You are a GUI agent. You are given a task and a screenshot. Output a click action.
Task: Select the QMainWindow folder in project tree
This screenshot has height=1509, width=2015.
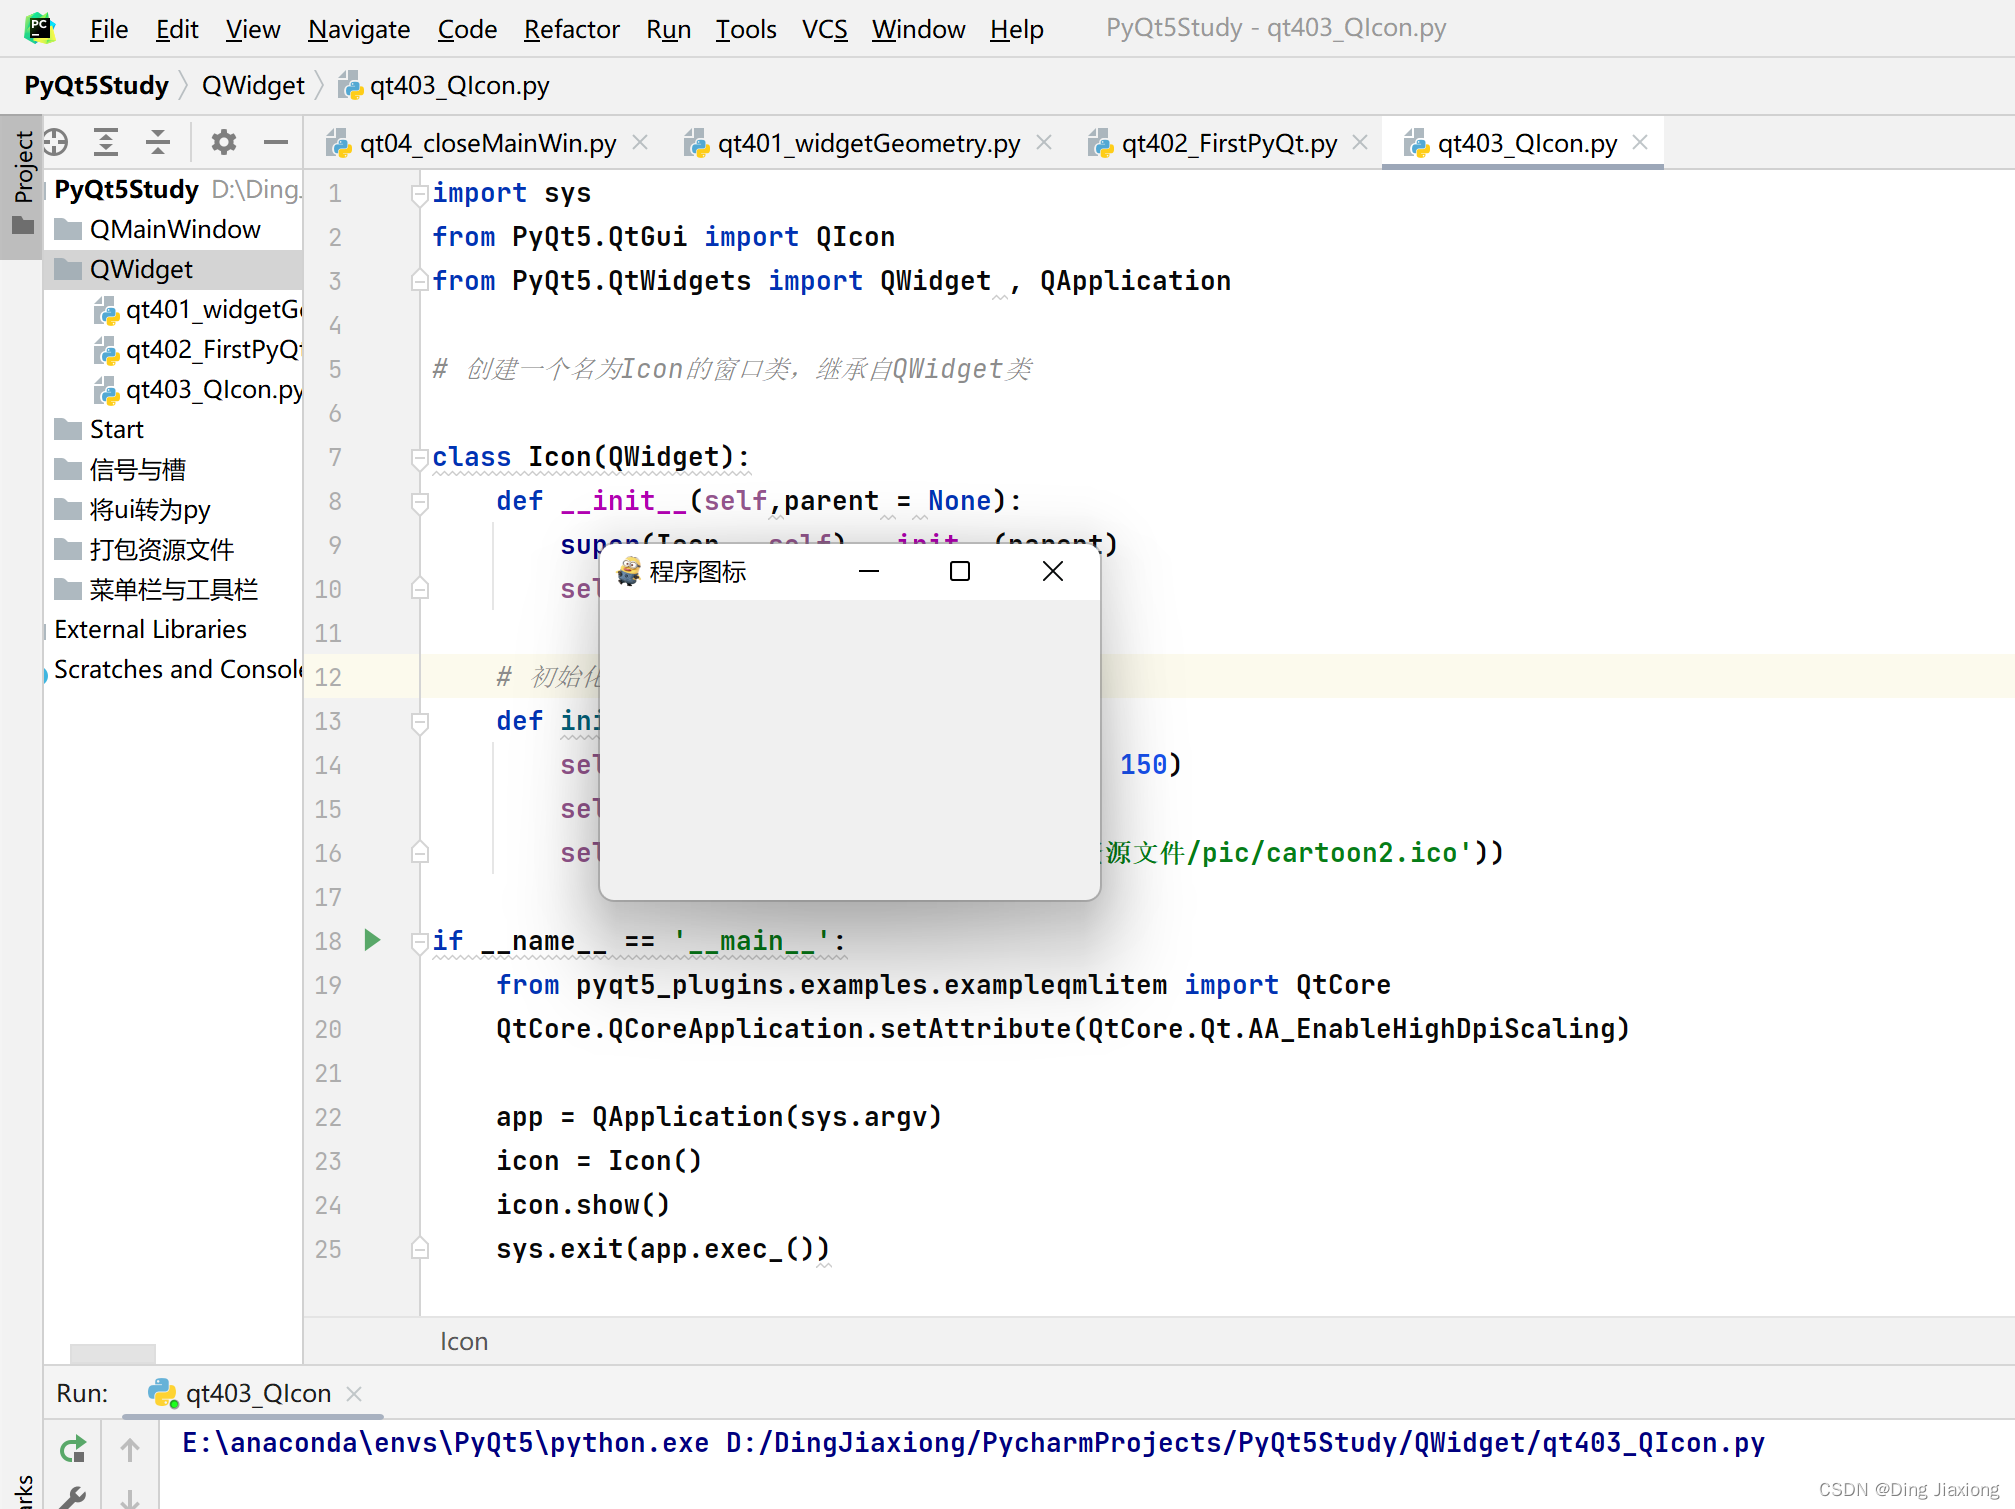pos(175,229)
